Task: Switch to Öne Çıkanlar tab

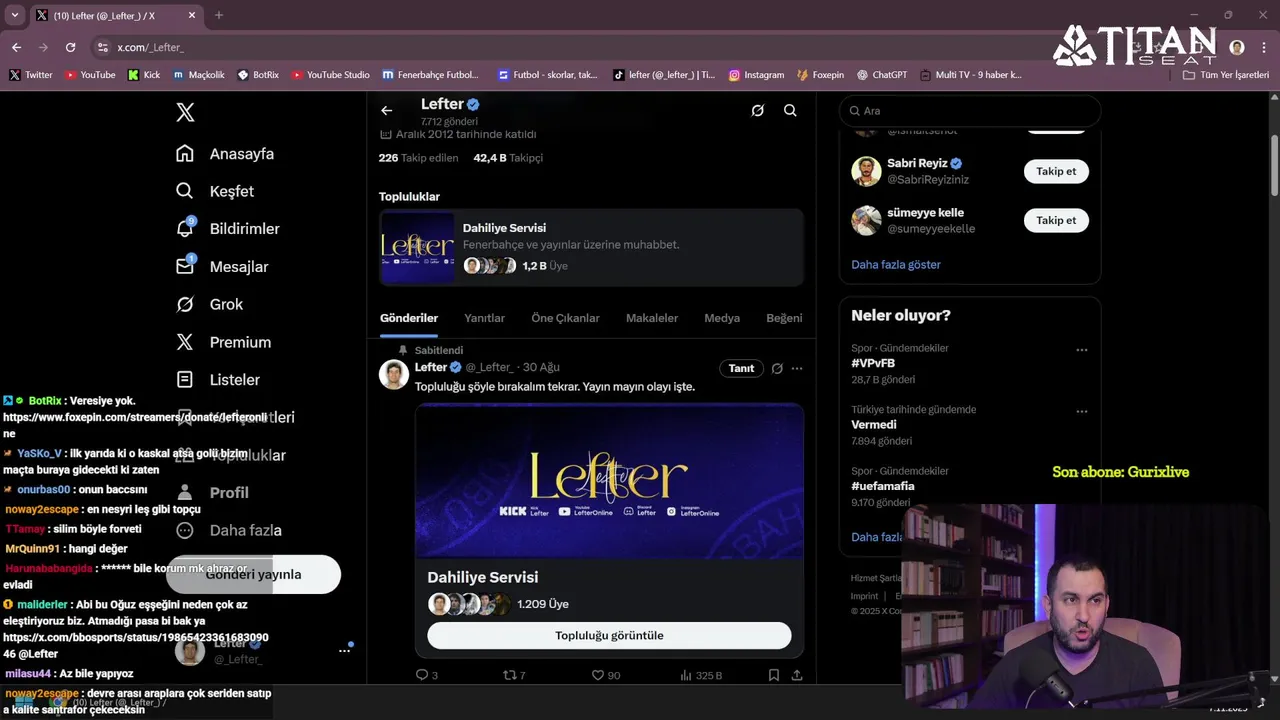Action: point(565,318)
